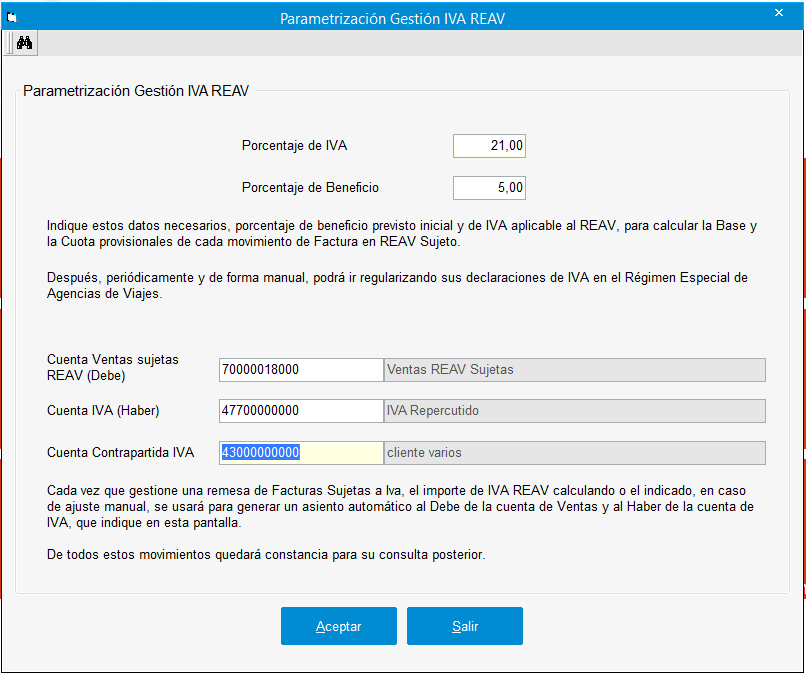Click the Porcentaje de IVA value field

pyautogui.click(x=489, y=146)
